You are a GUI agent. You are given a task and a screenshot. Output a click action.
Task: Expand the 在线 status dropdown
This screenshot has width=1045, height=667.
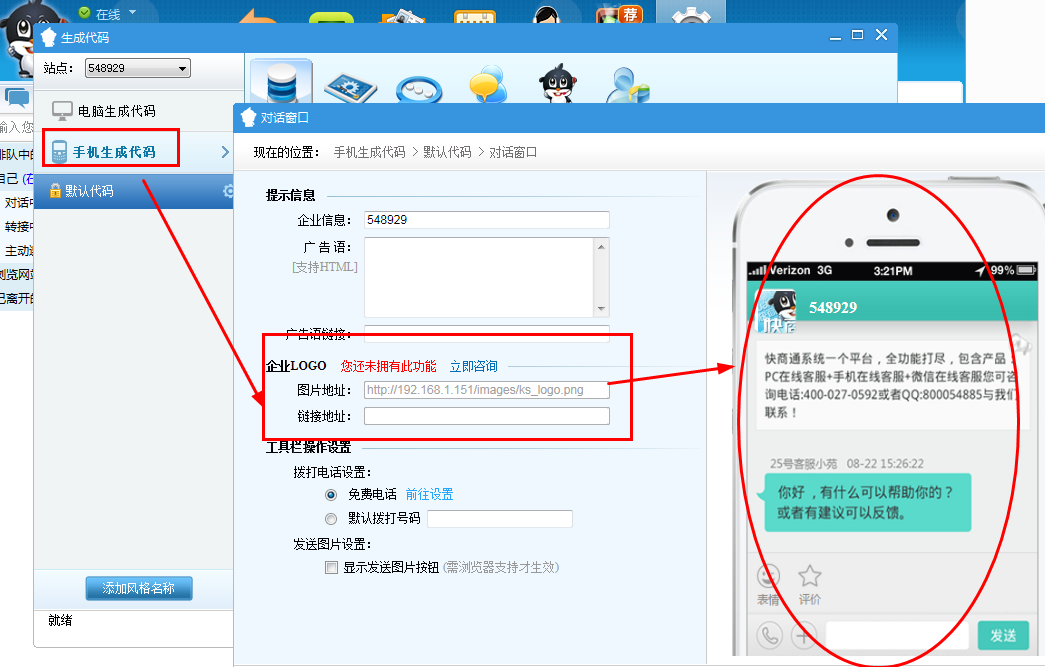point(131,14)
